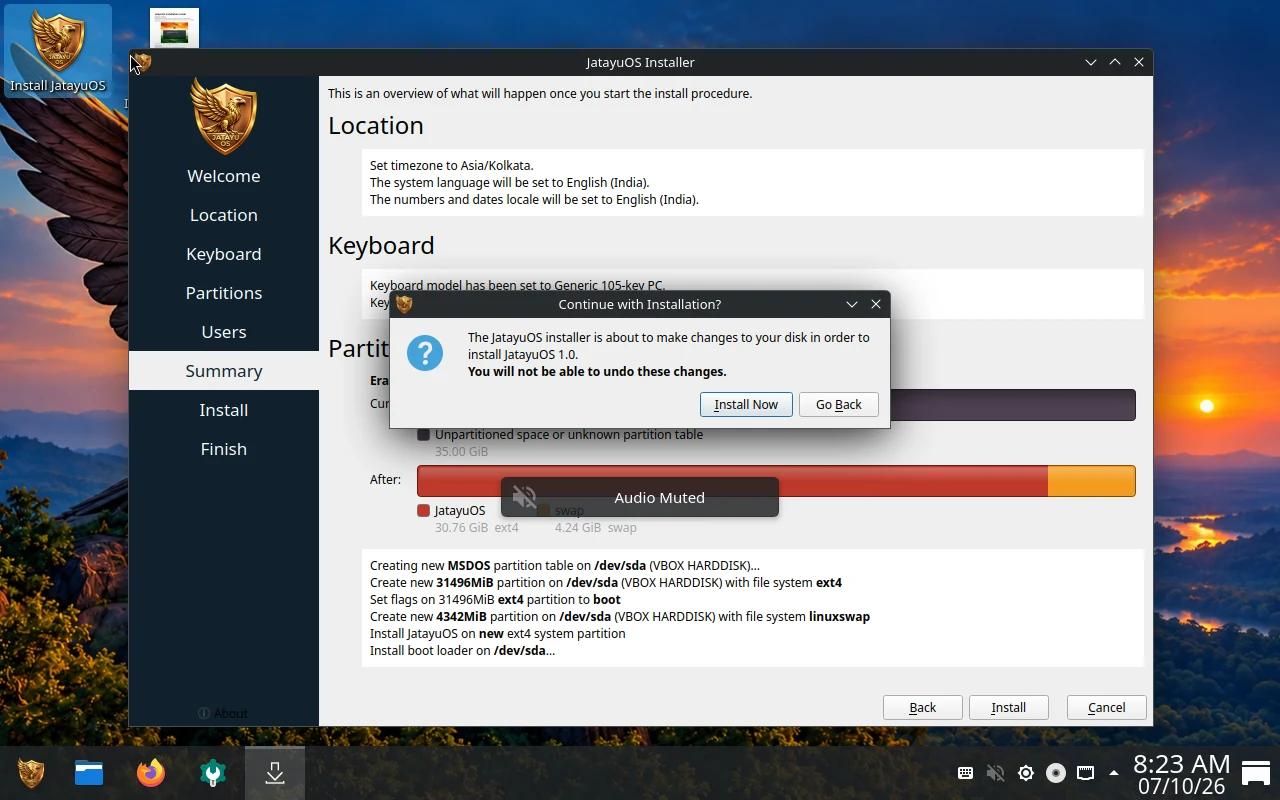Open the file manager from the taskbar

(x=89, y=773)
